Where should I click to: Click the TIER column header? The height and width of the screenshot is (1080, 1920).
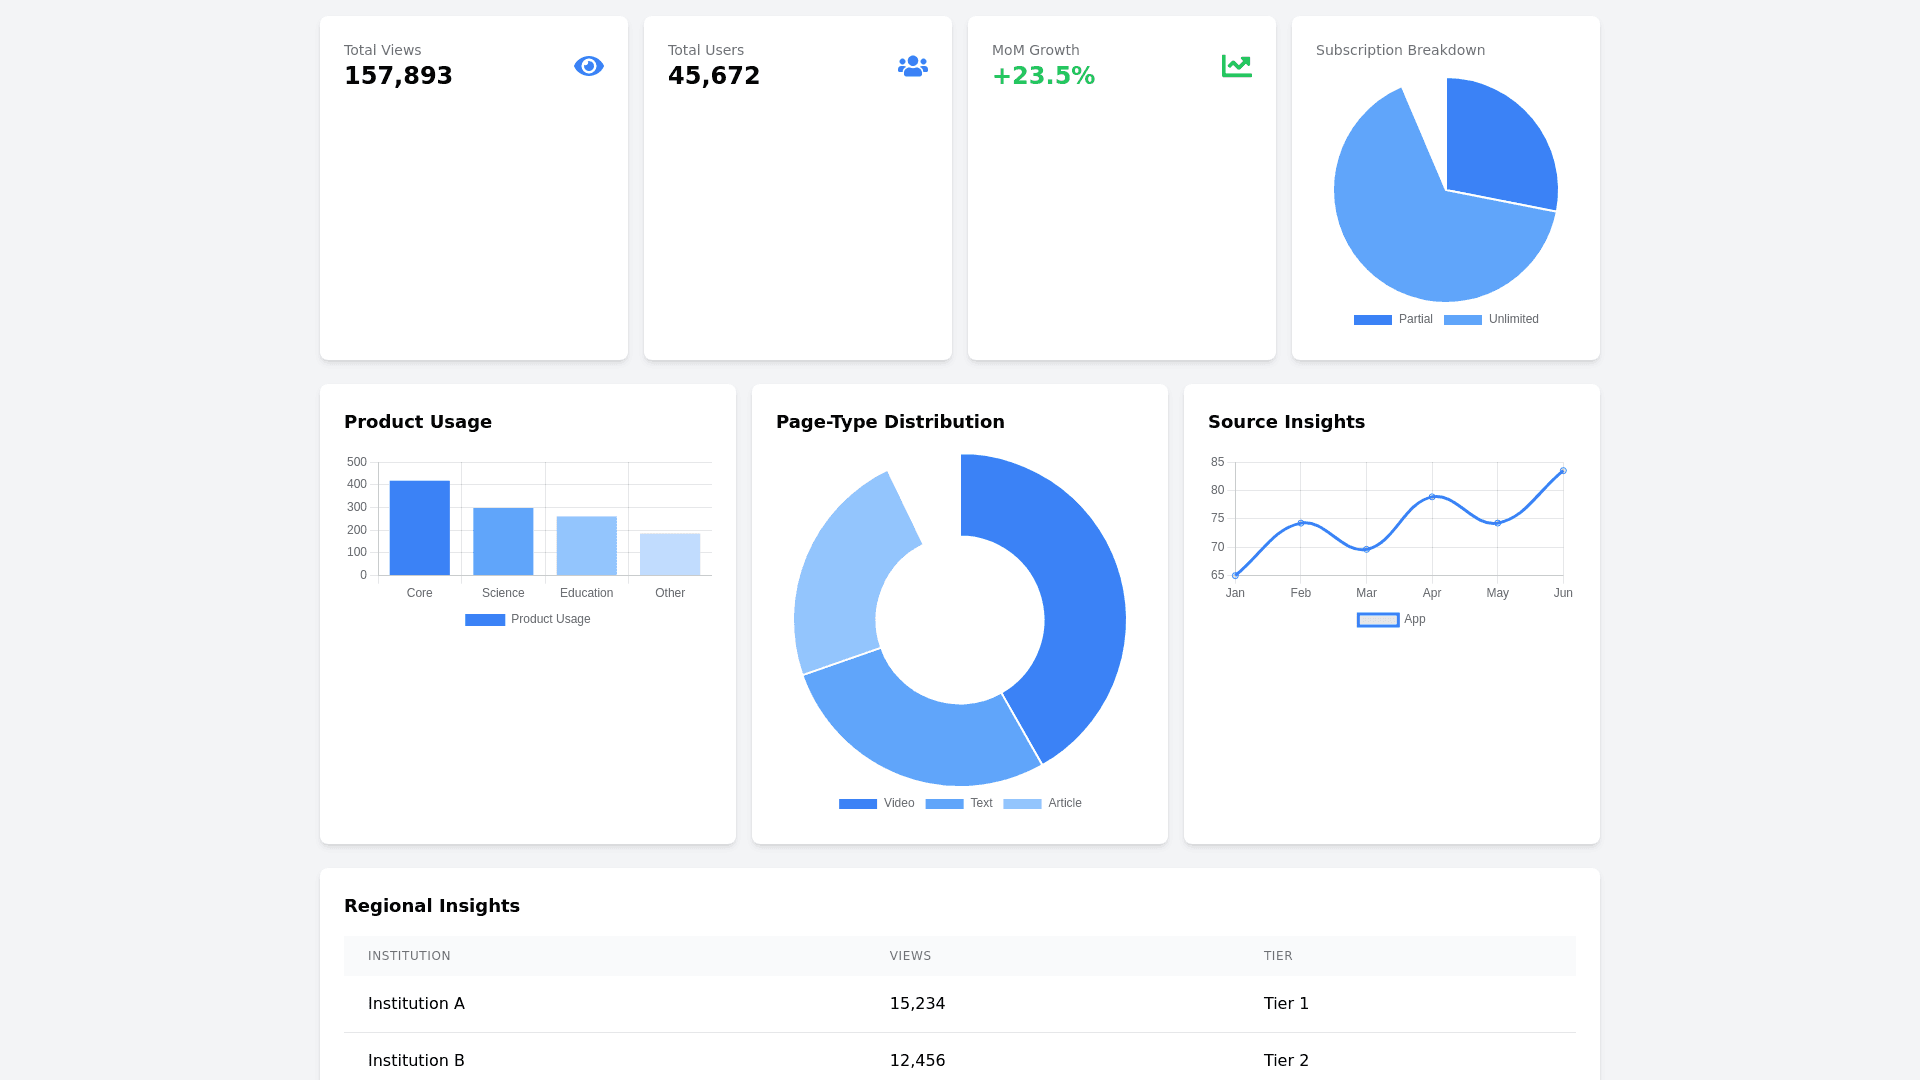pos(1278,956)
